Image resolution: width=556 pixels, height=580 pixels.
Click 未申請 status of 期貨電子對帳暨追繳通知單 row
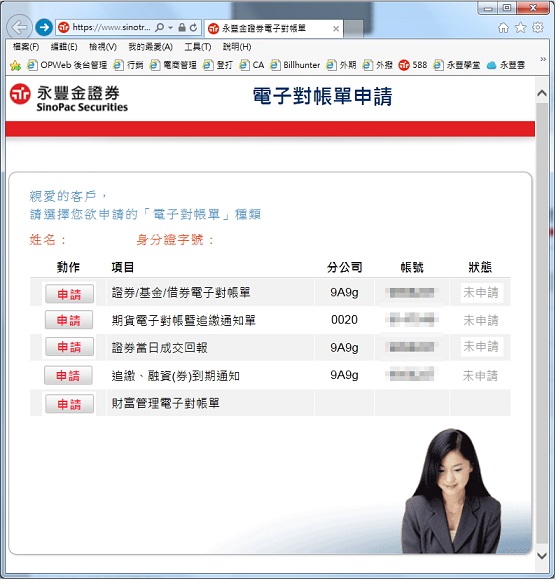coord(481,320)
